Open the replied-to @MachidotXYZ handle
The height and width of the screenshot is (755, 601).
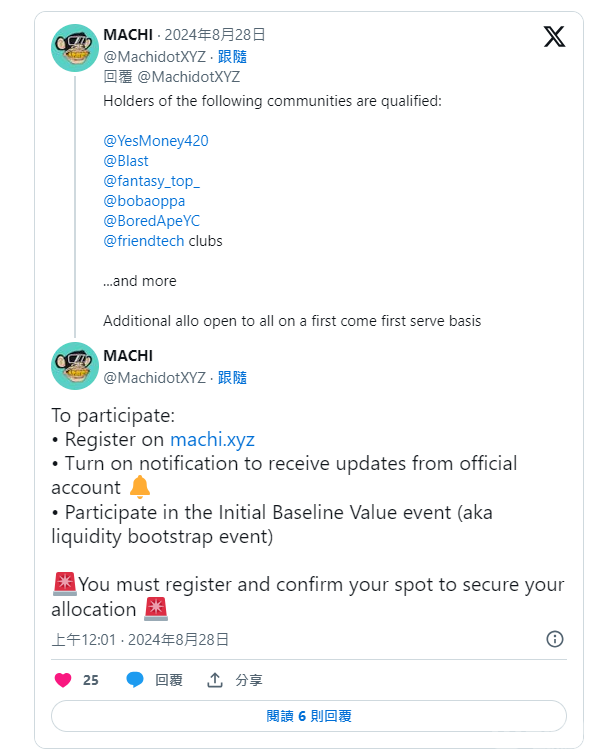188,77
